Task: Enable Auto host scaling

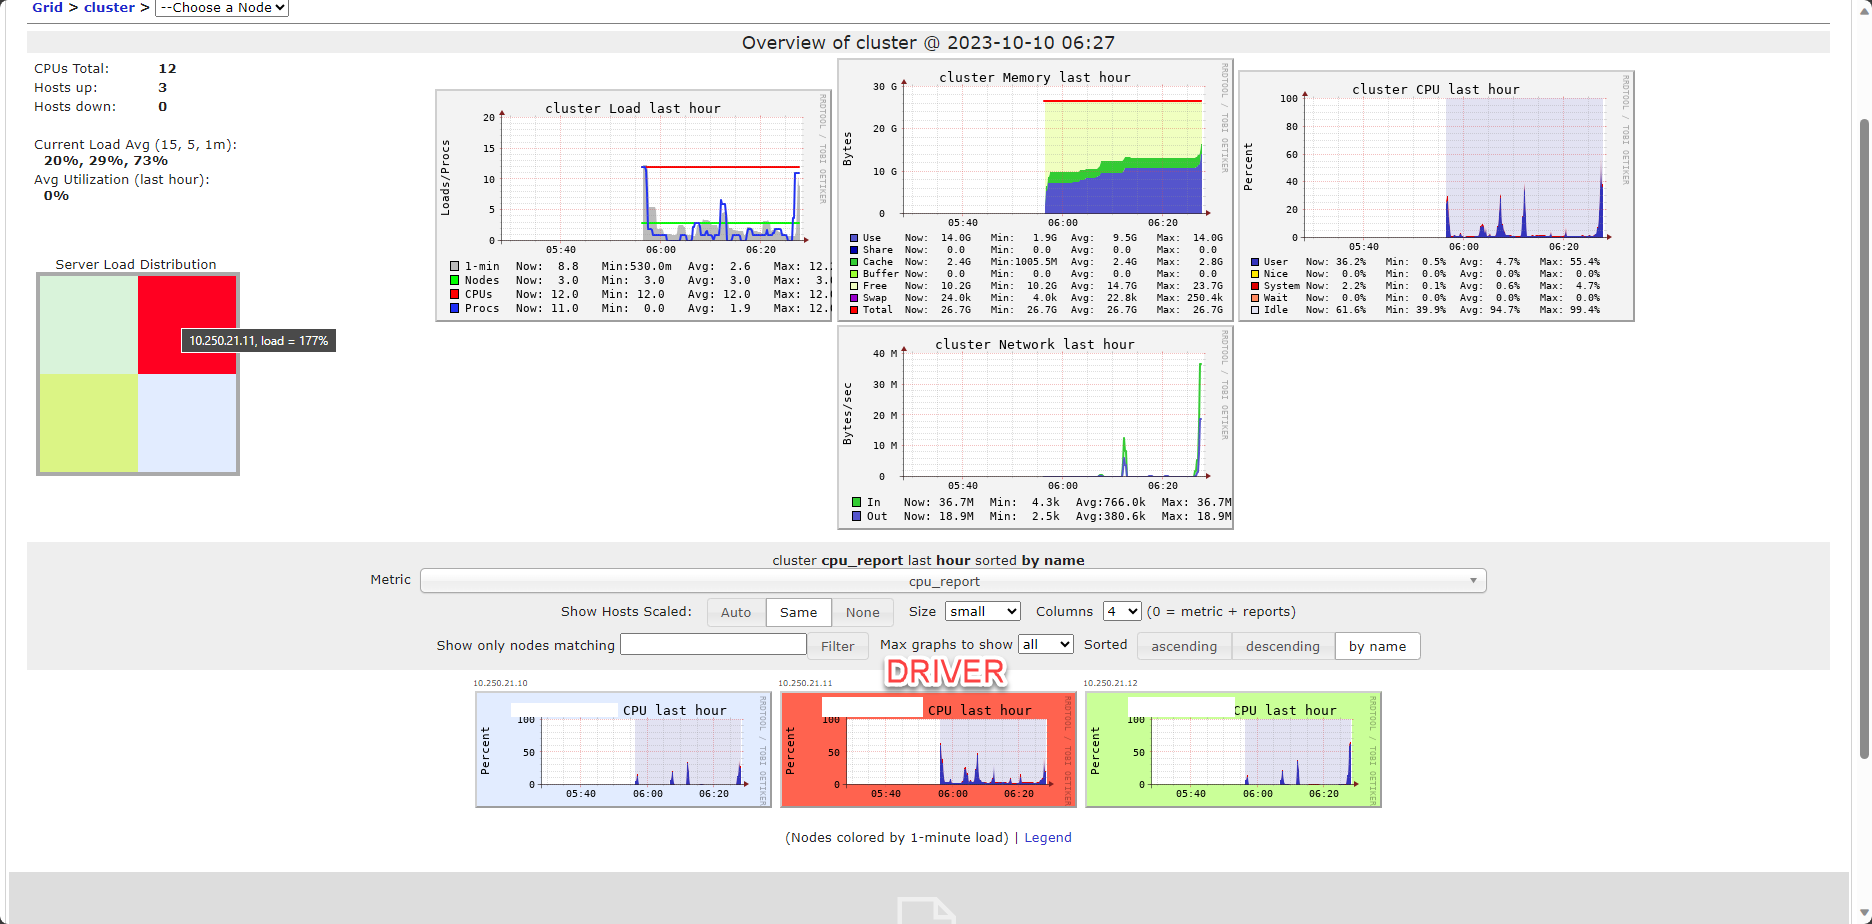Action: (x=735, y=611)
